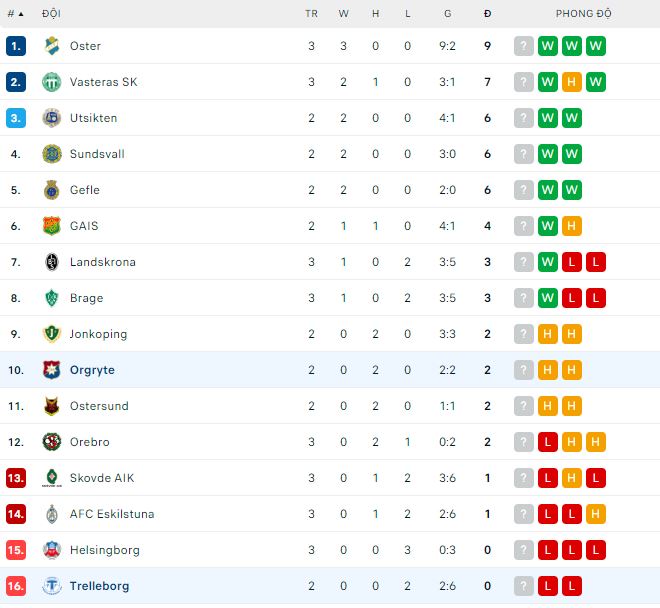Click the Landskrona club logo
This screenshot has height=608, width=660.
pos(52,262)
